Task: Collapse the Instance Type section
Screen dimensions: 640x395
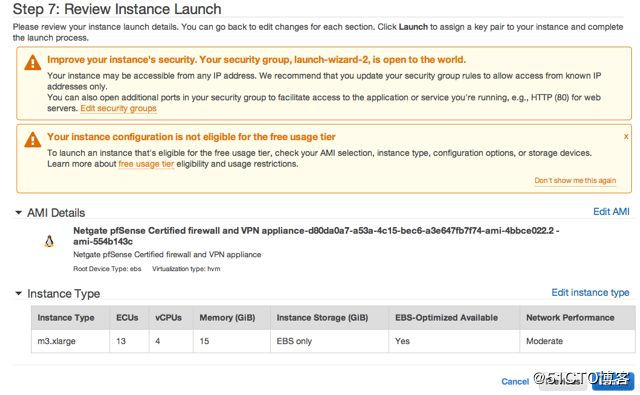Action: pos(18,293)
